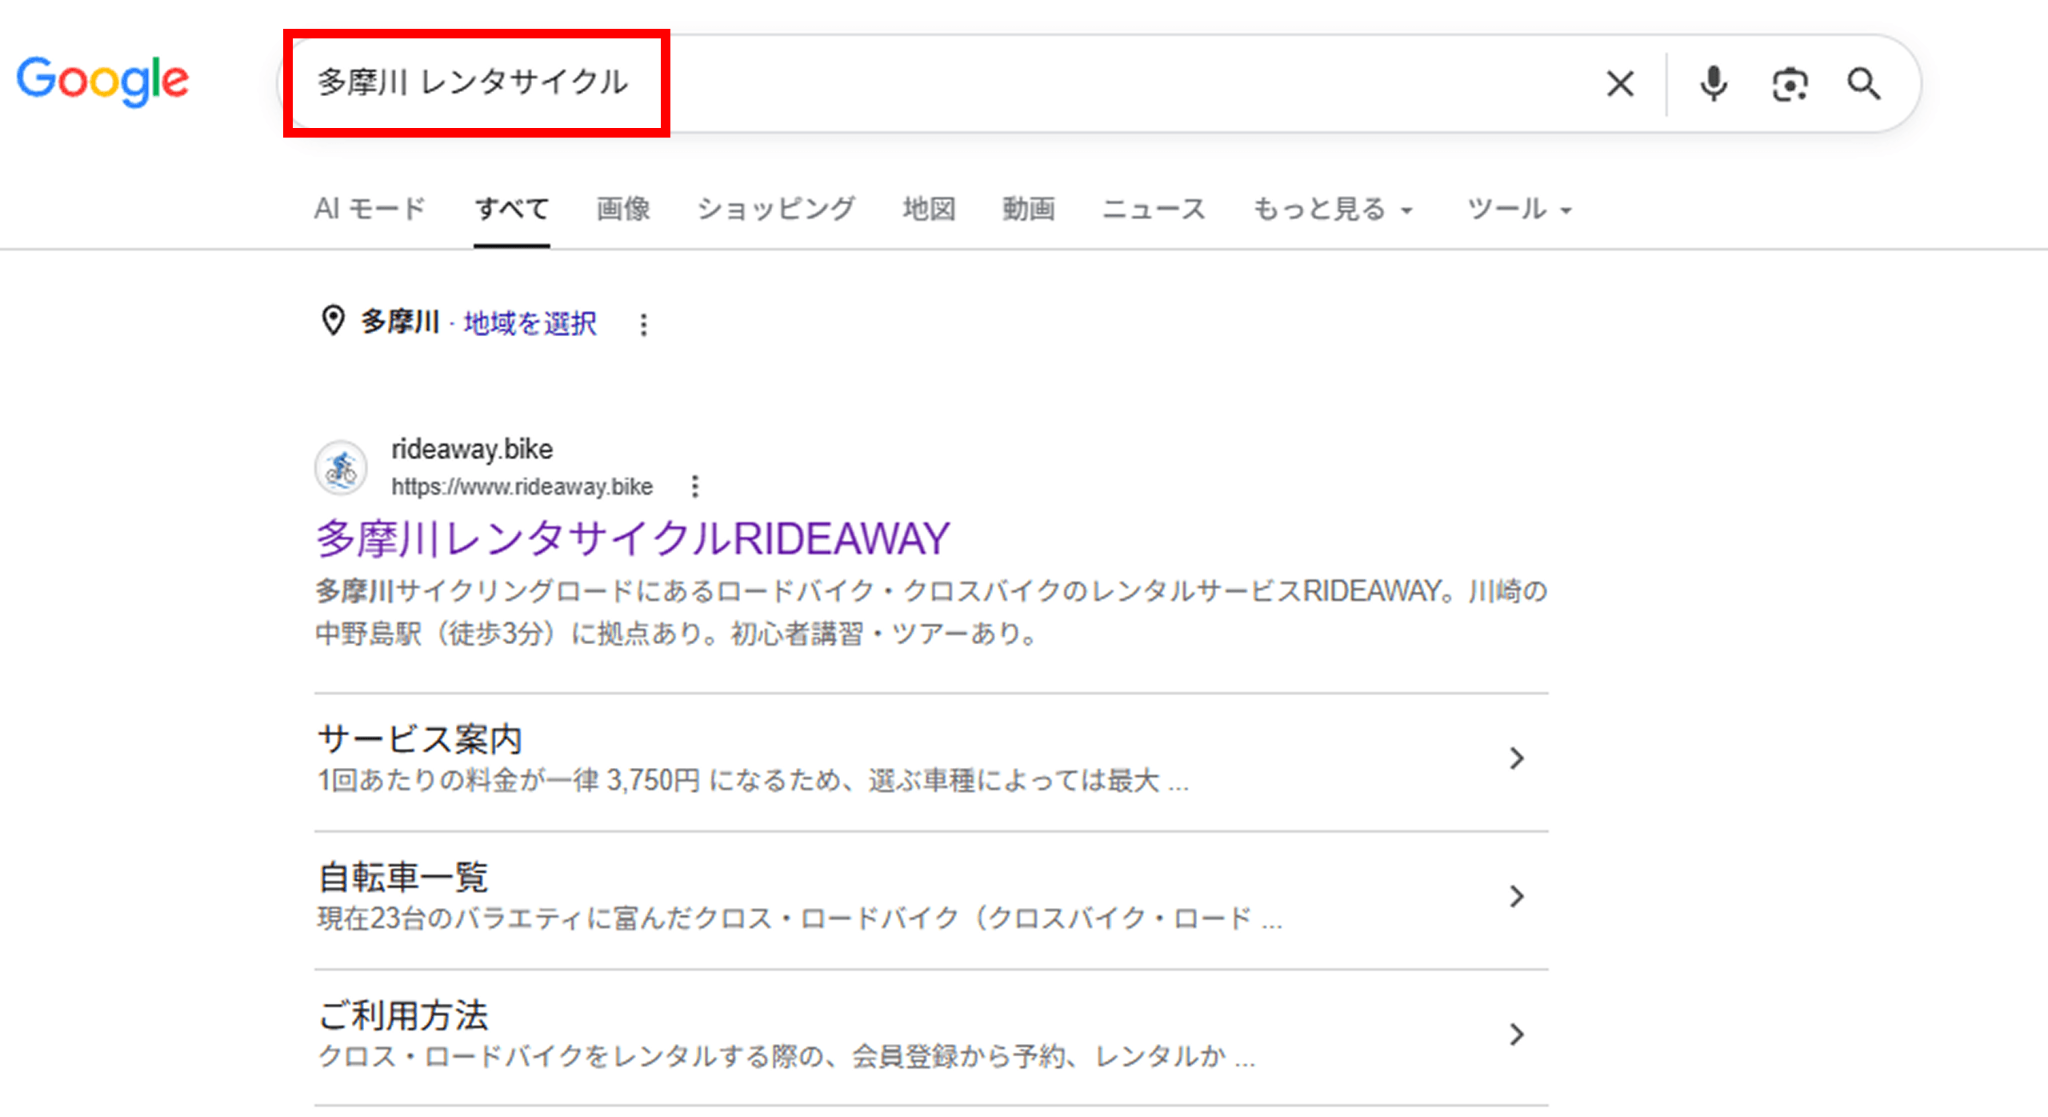Image resolution: width=2048 pixels, height=1117 pixels.
Task: Expand chevron on the サービス案内 row
Action: 1517,759
